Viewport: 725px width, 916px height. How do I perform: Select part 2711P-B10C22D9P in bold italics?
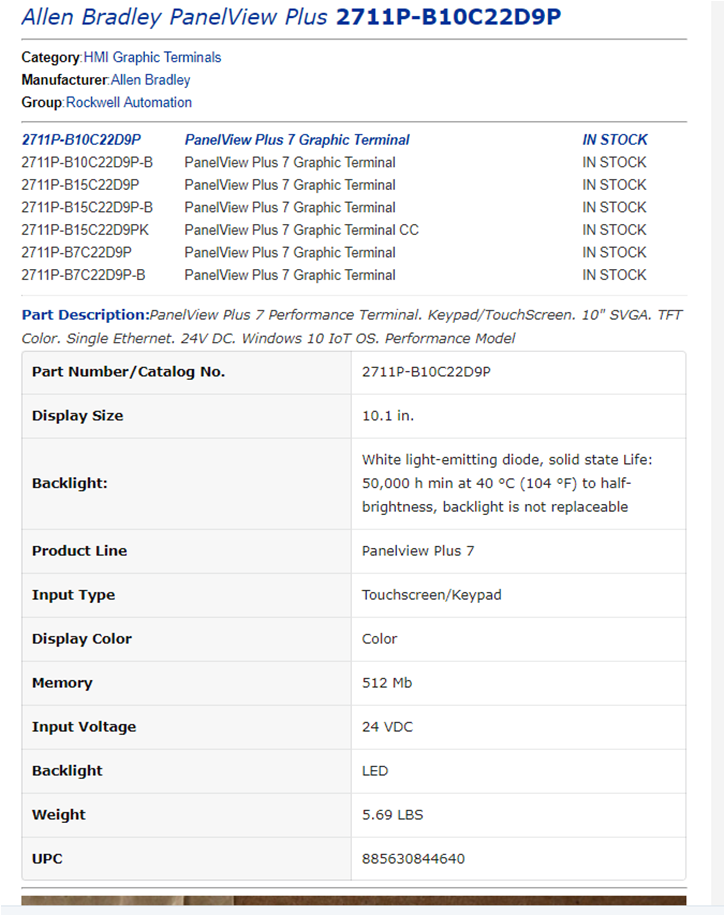point(81,140)
